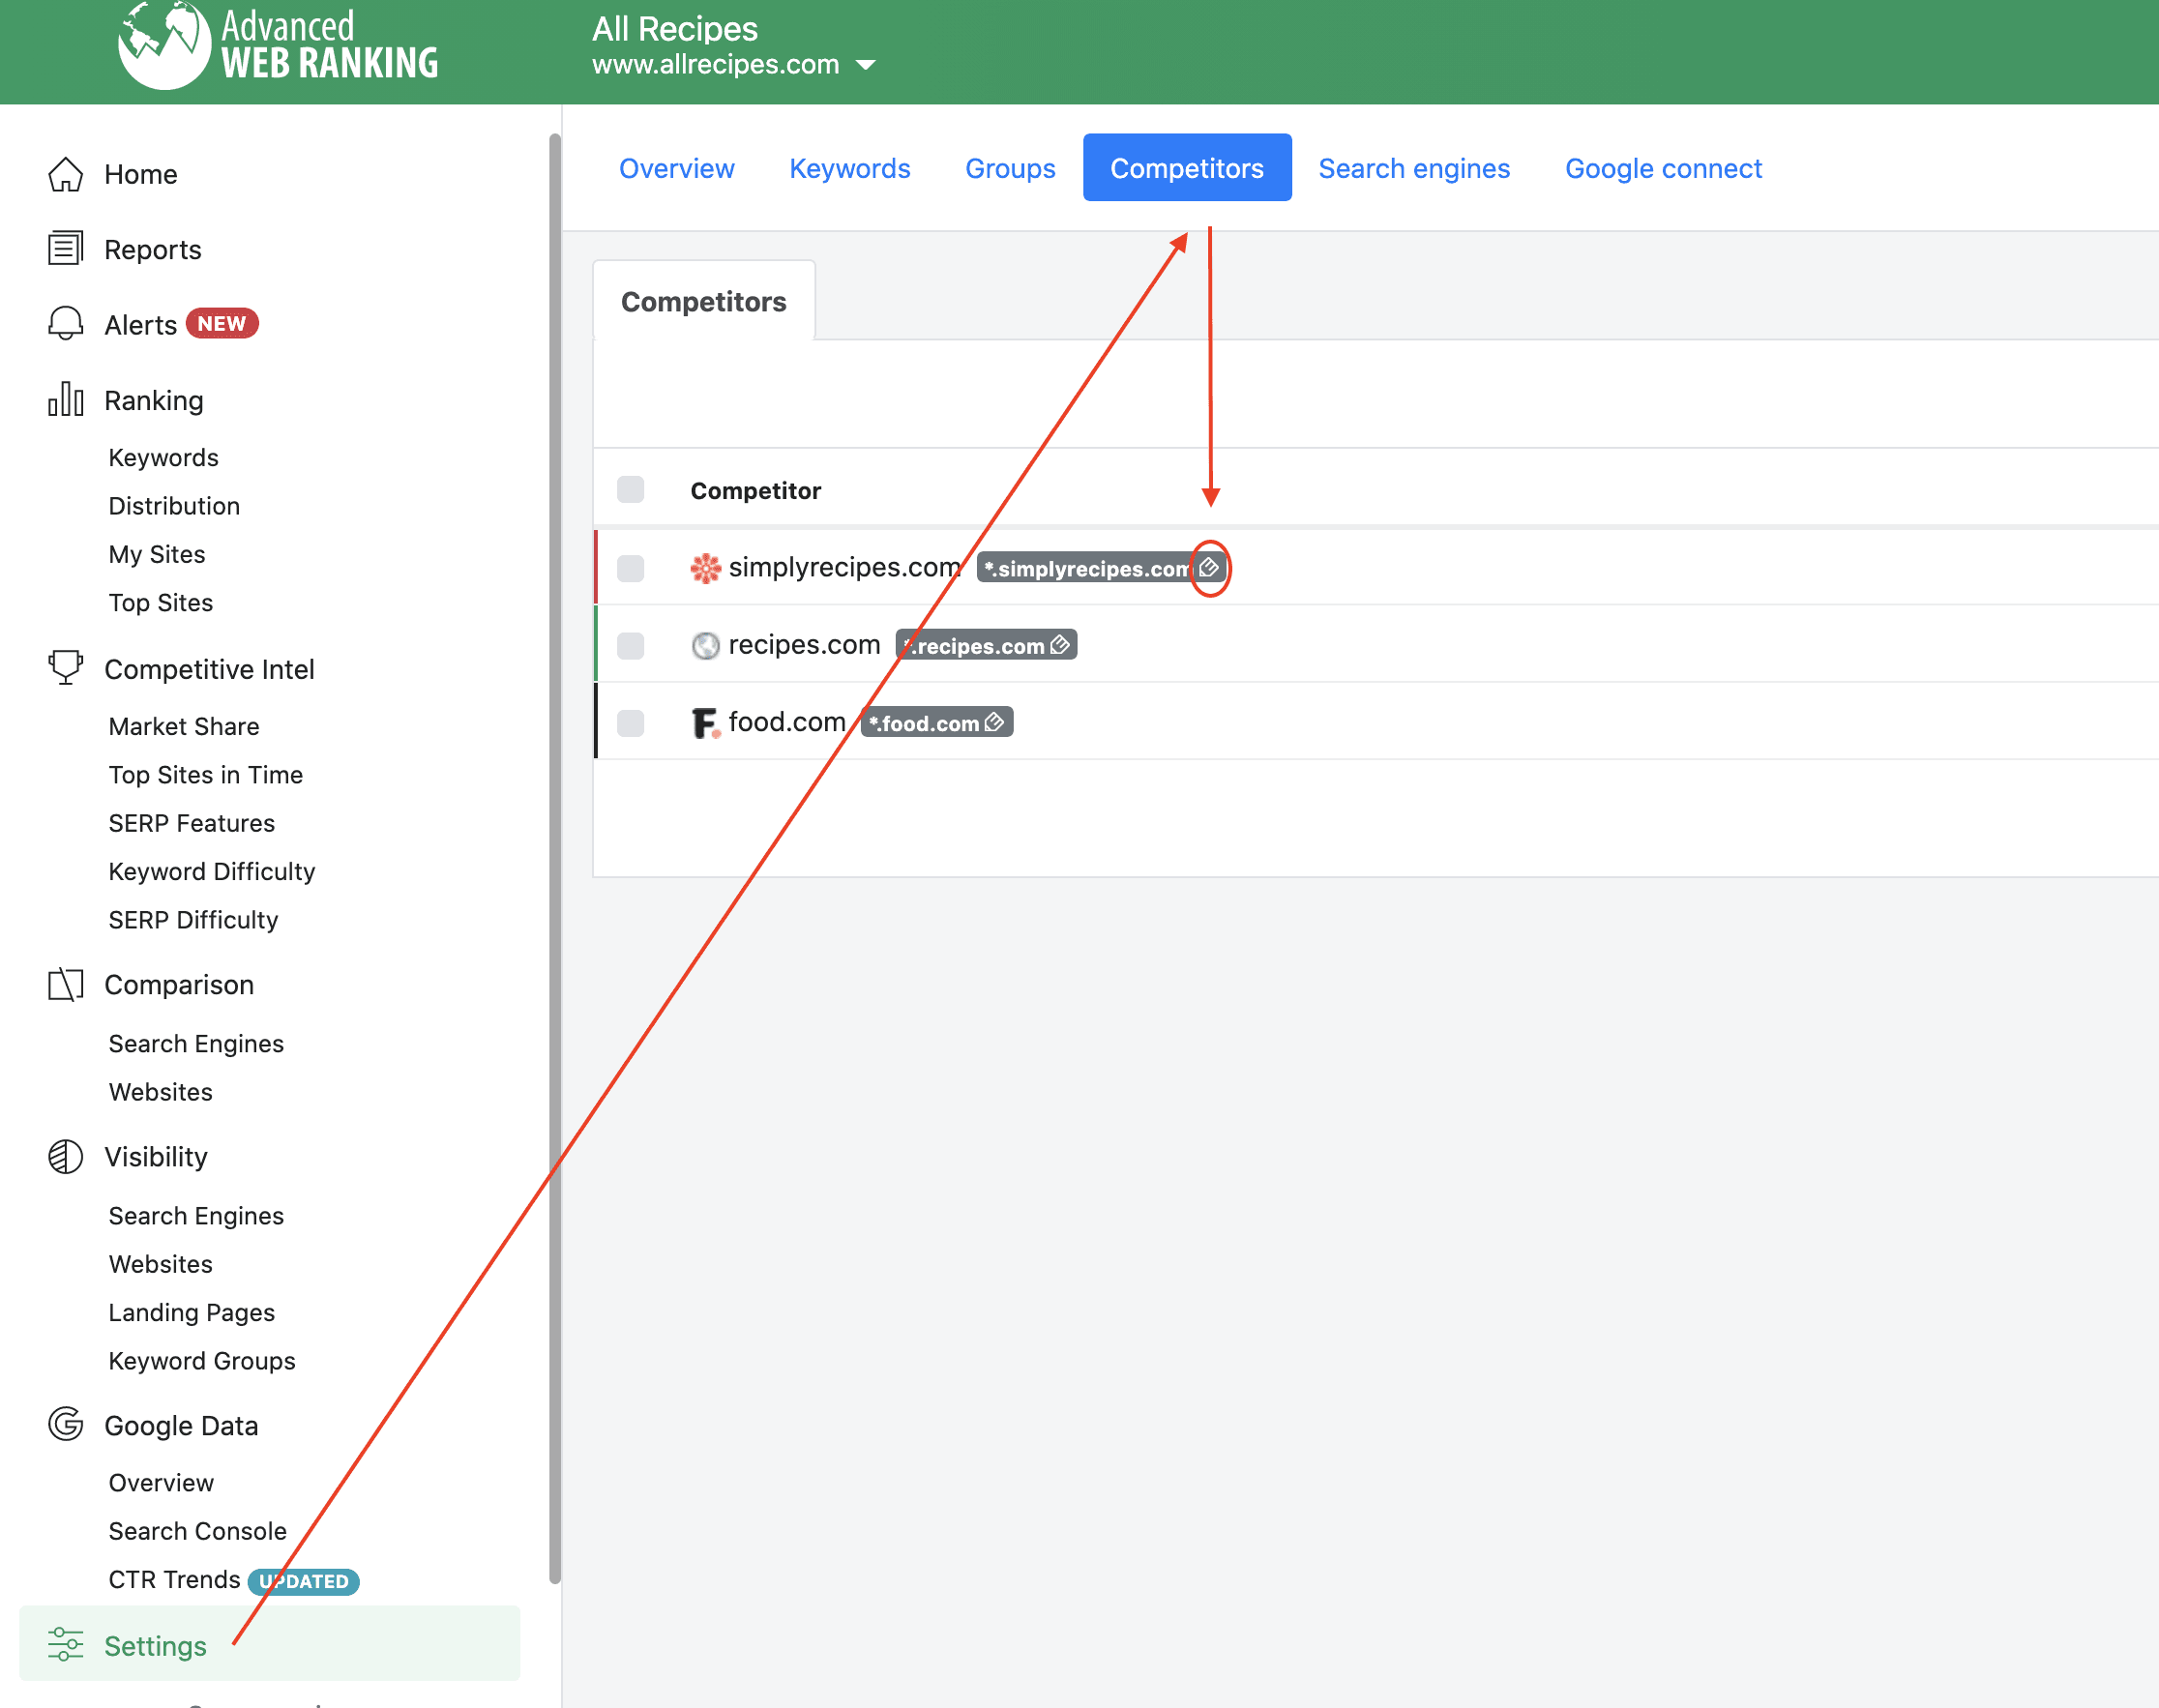This screenshot has width=2159, height=1708.
Task: Click the recipes.com competitor name
Action: click(804, 644)
